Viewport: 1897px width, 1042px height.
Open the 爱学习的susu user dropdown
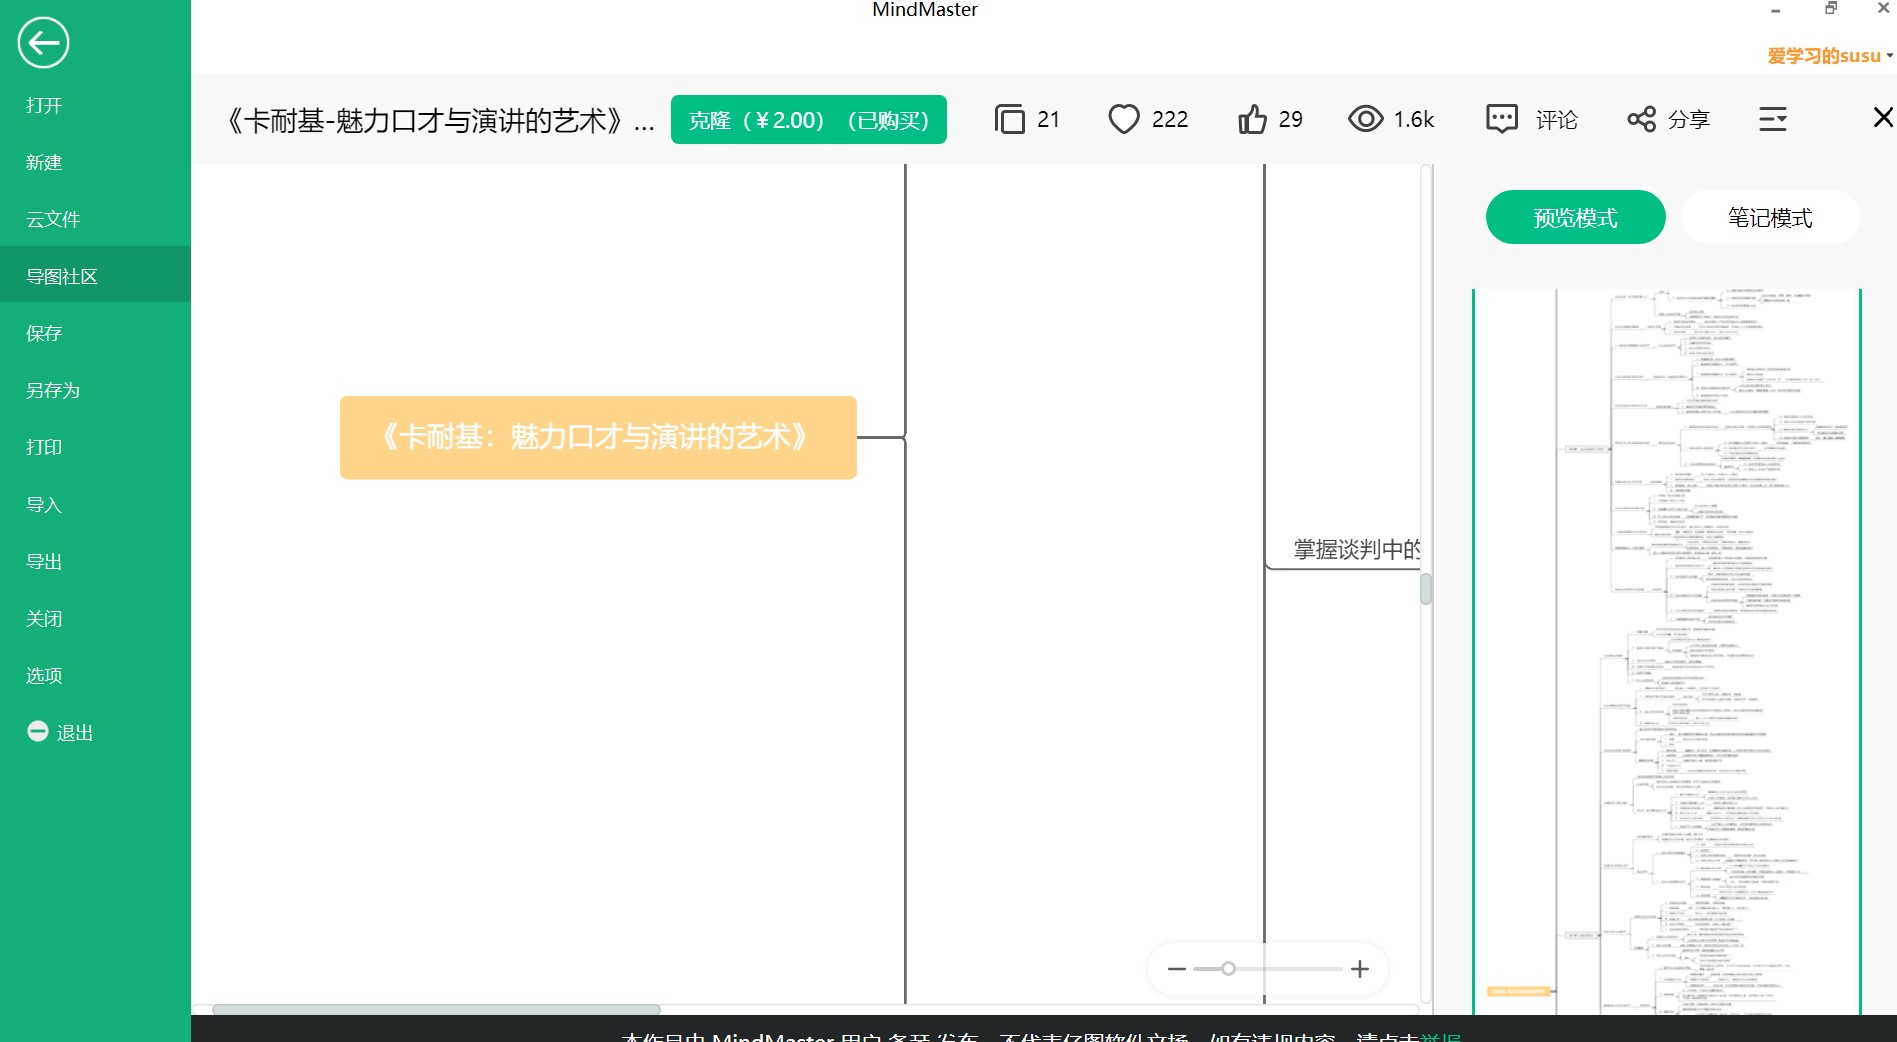[1829, 56]
